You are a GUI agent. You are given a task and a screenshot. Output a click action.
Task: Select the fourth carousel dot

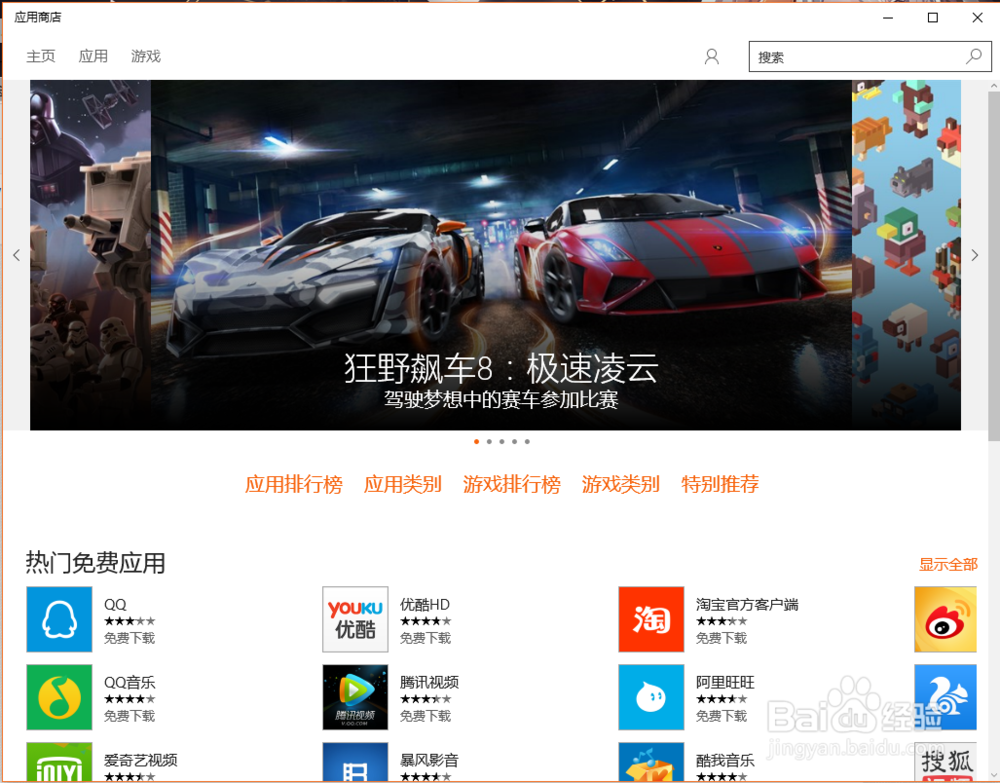pos(515,441)
